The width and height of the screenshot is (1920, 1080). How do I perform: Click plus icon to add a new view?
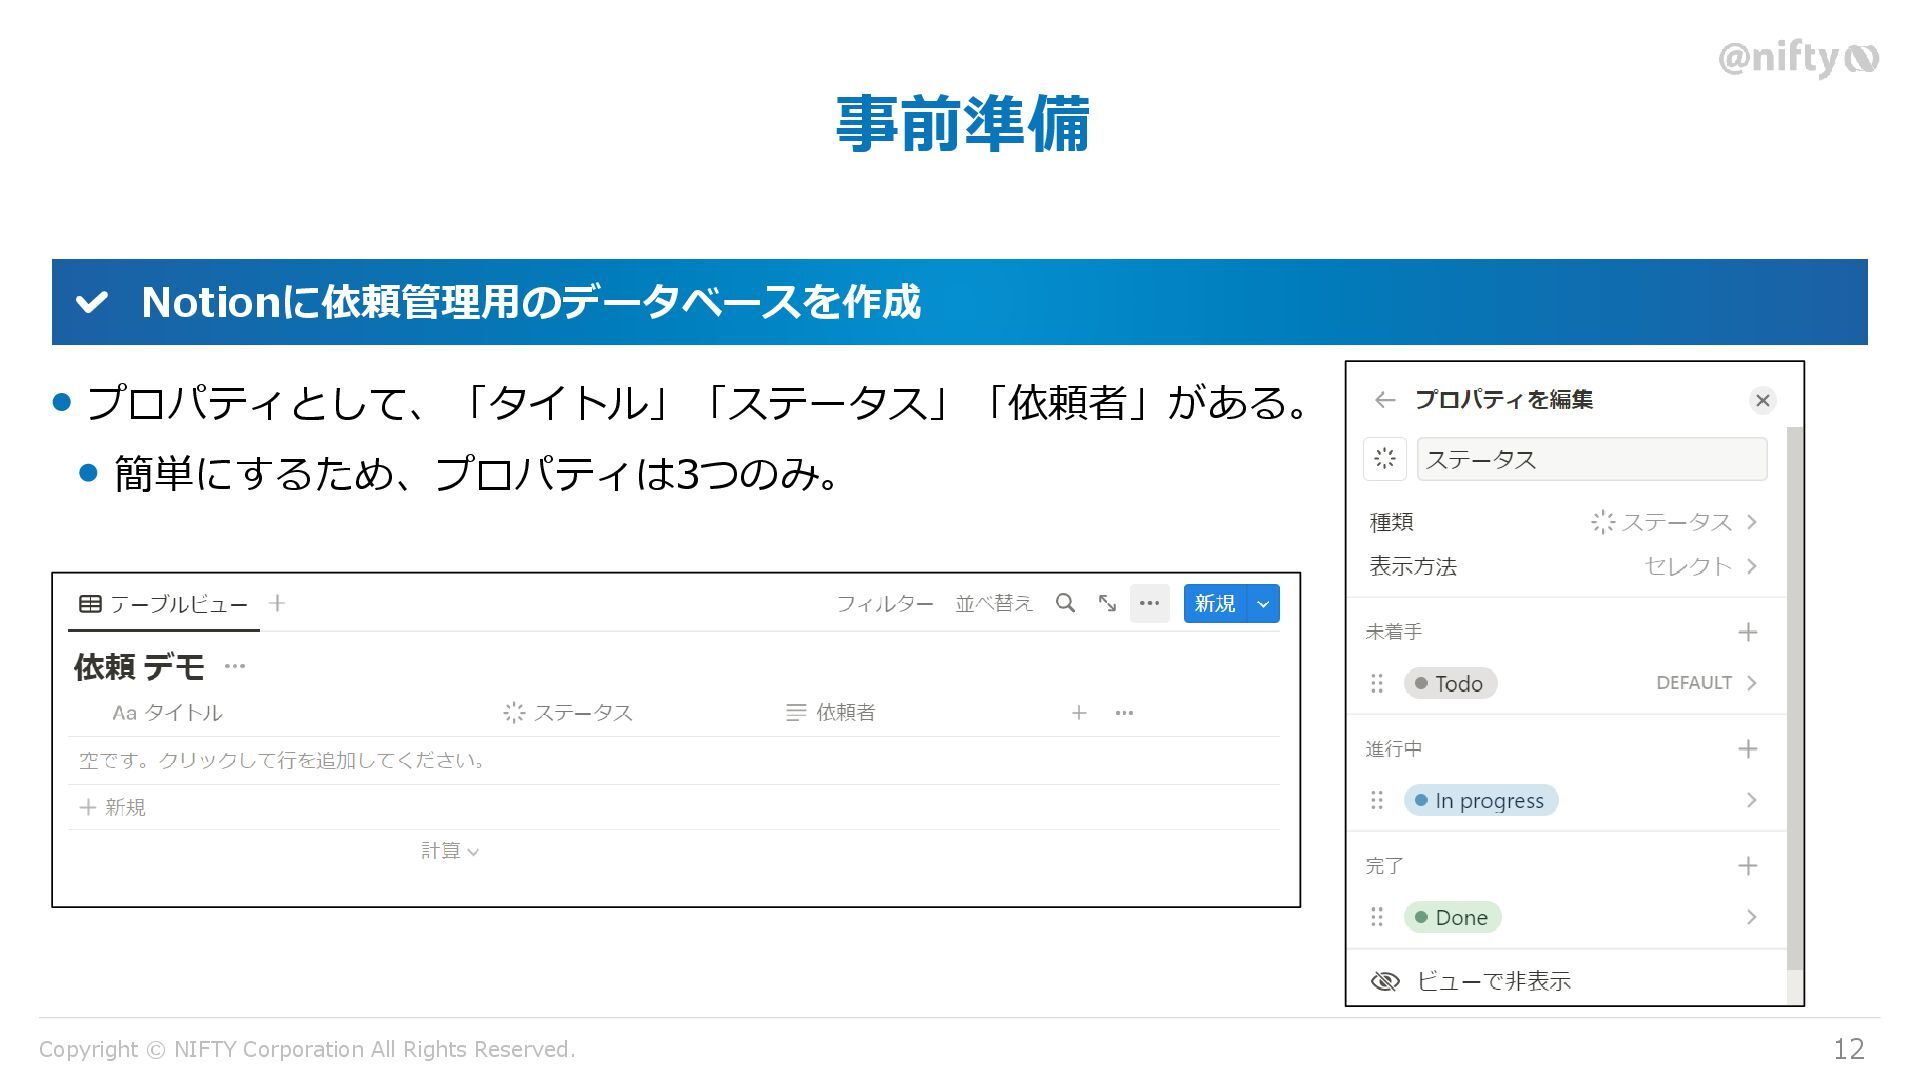(277, 603)
